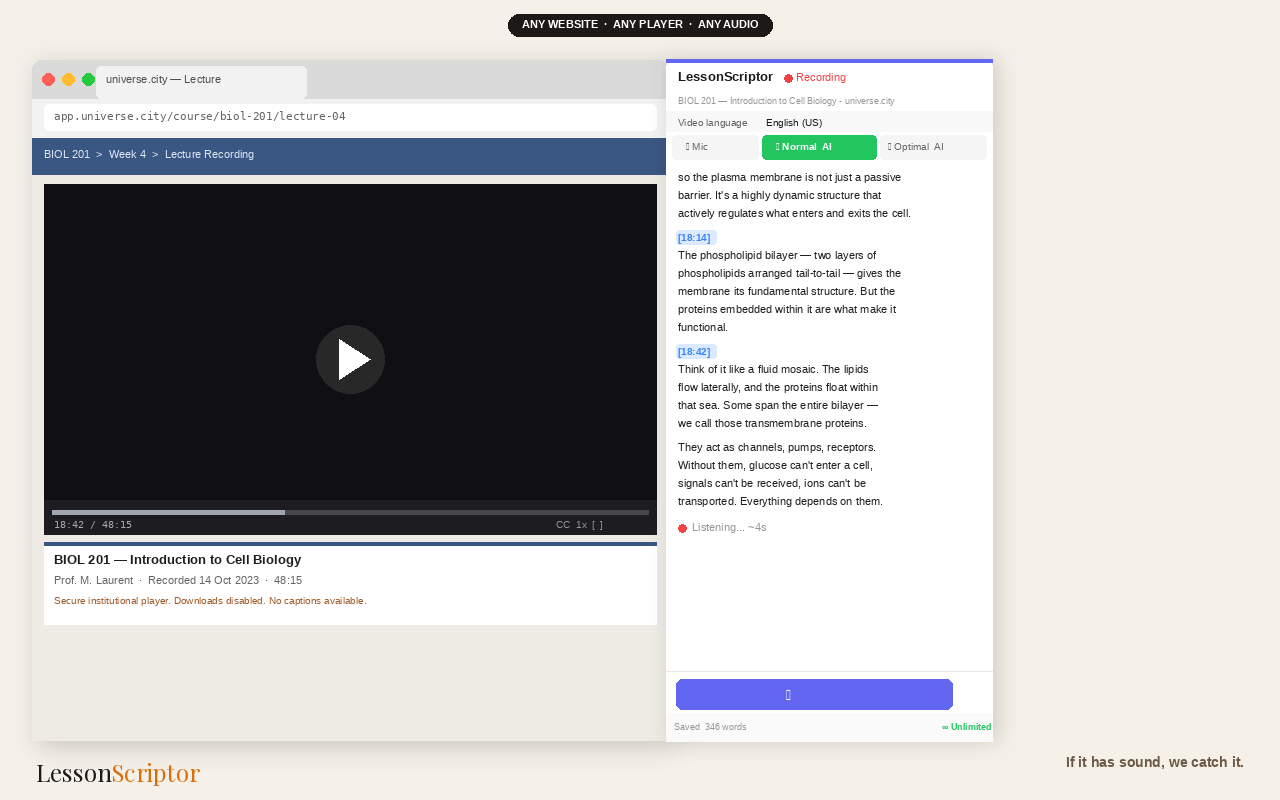Click the 18:42 / 48:15 time display

(x=93, y=525)
